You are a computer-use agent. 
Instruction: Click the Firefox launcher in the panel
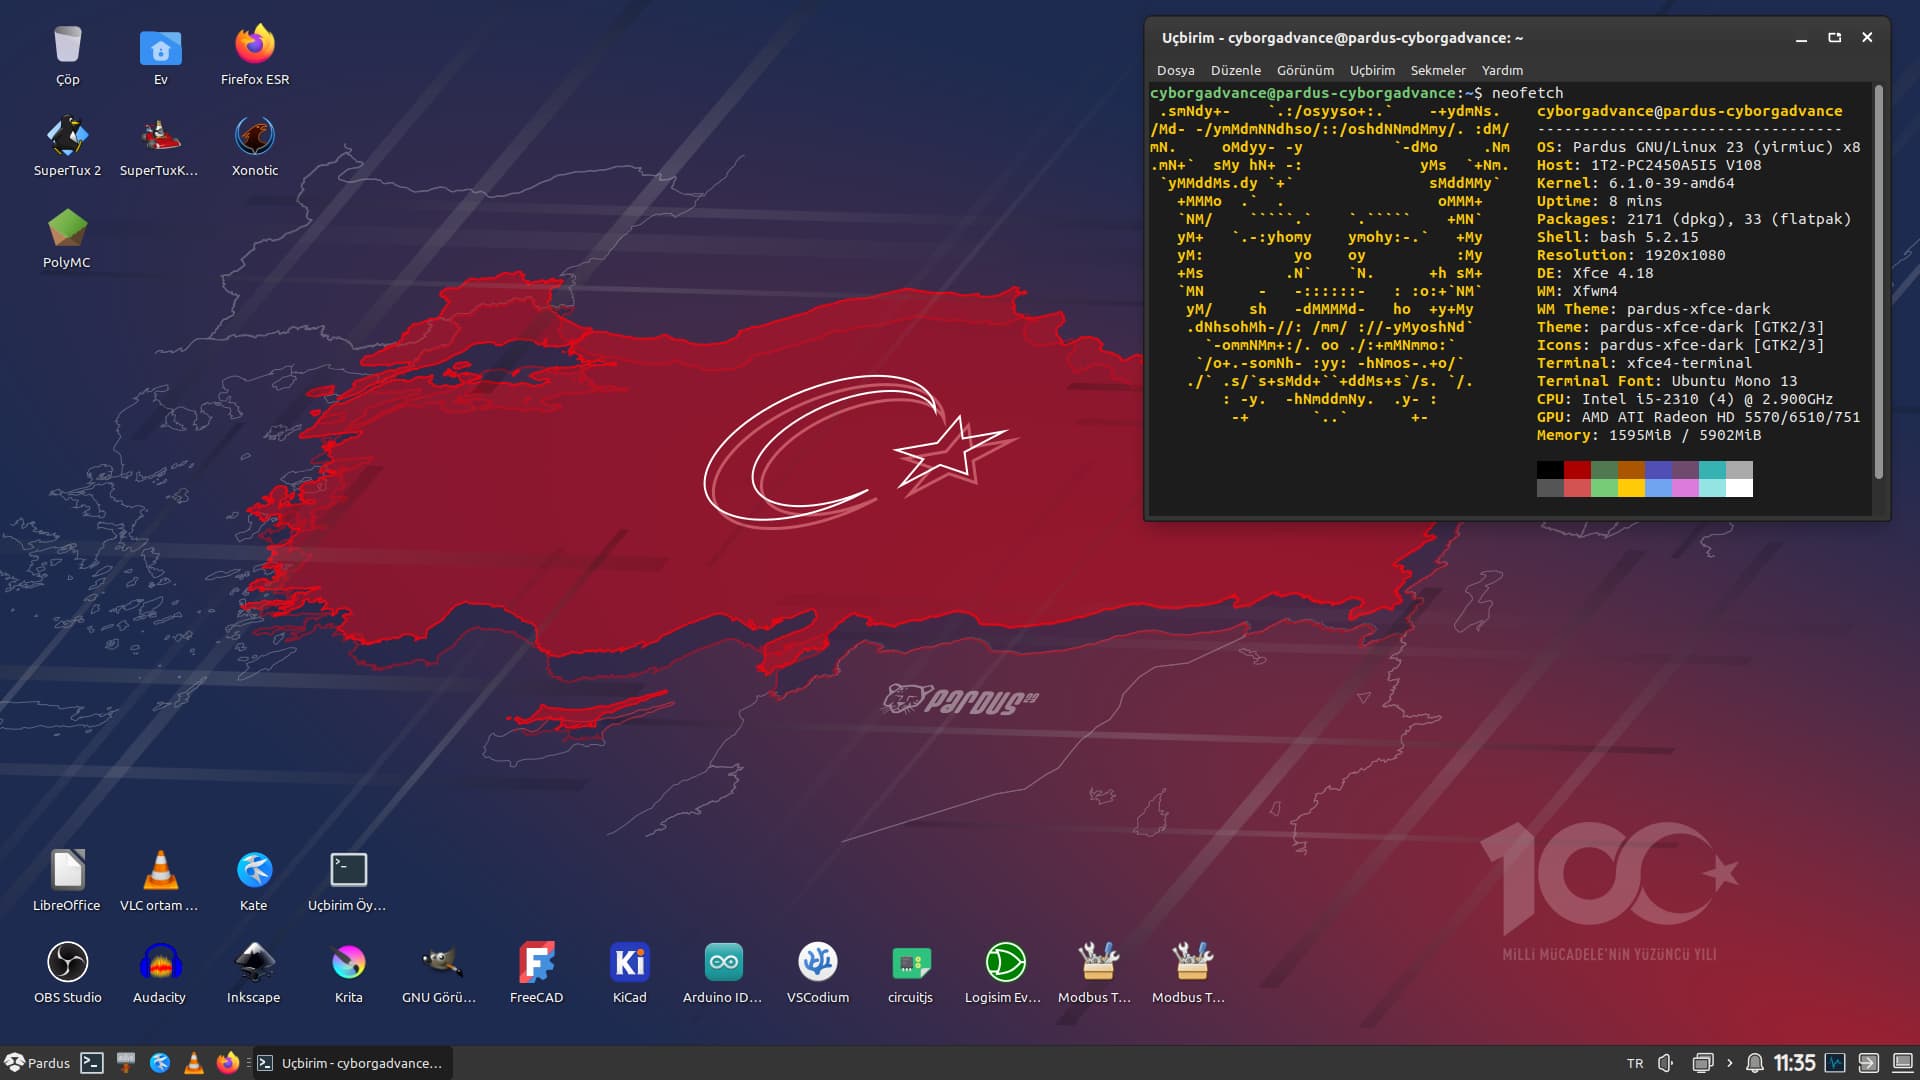coord(228,1063)
